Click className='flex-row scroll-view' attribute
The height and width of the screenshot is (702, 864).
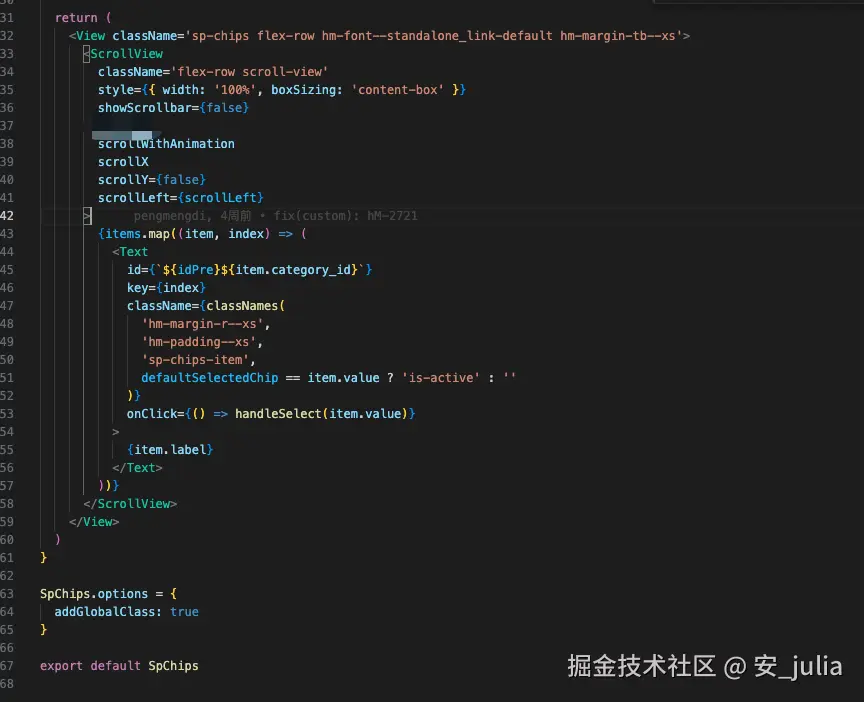click(x=213, y=72)
